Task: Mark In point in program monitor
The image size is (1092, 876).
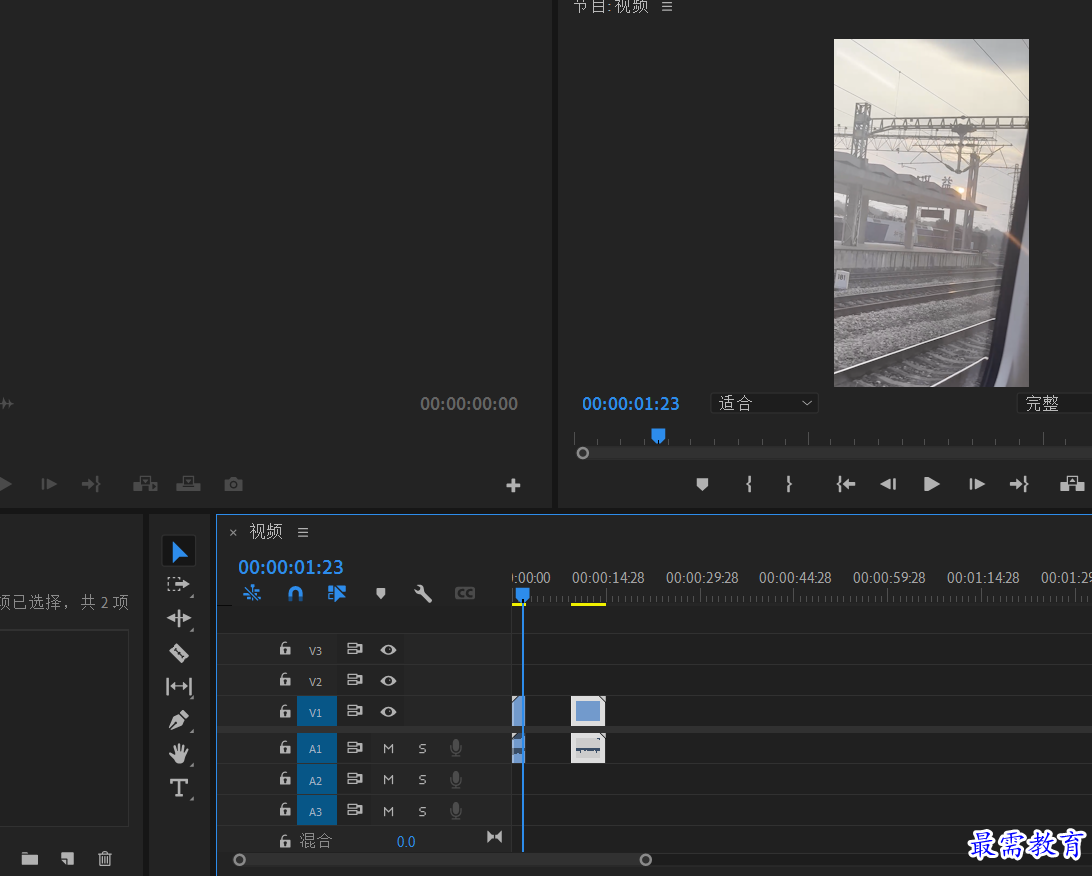Action: pyautogui.click(x=749, y=484)
